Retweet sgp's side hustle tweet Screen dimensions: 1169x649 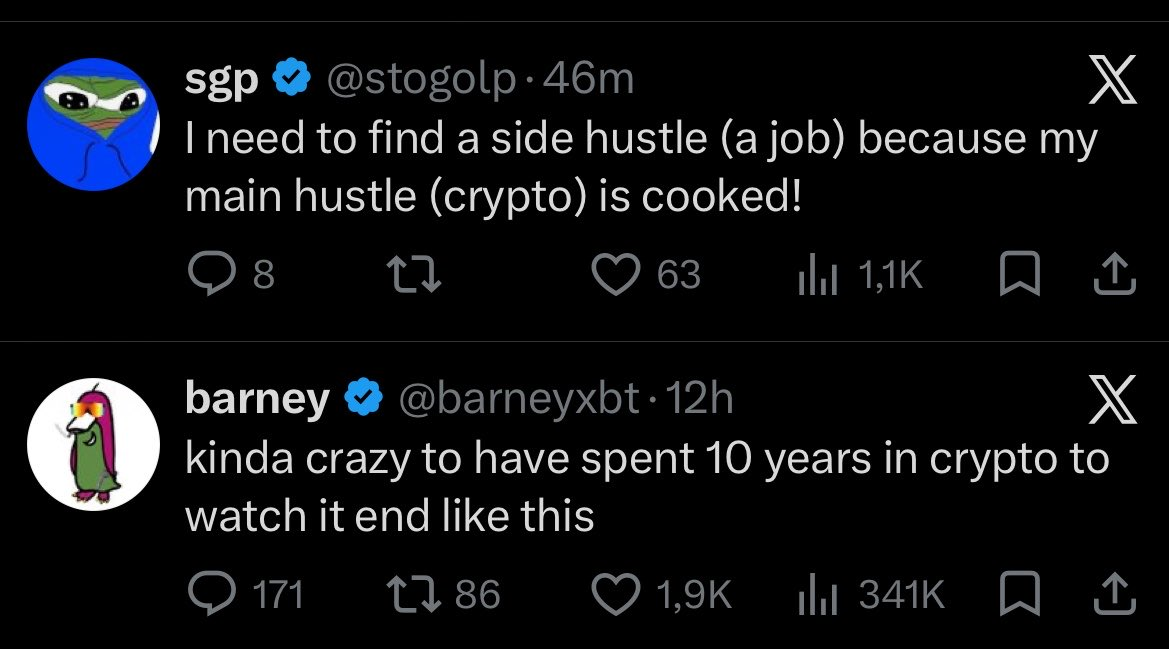click(x=414, y=274)
